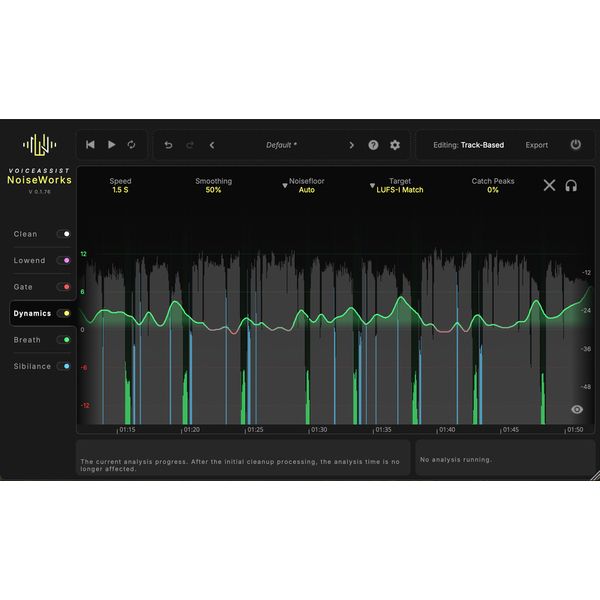Go to next preset with right chevron

click(x=352, y=145)
